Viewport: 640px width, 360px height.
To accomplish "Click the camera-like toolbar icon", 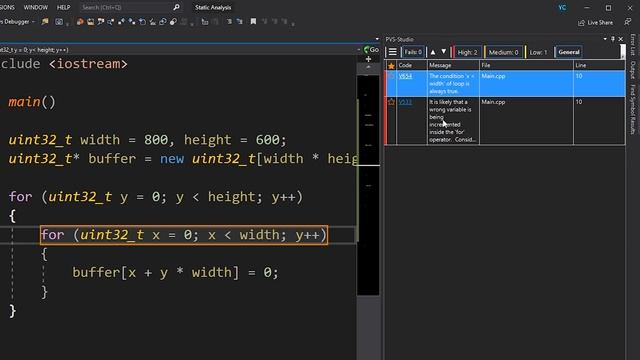I will (x=59, y=22).
